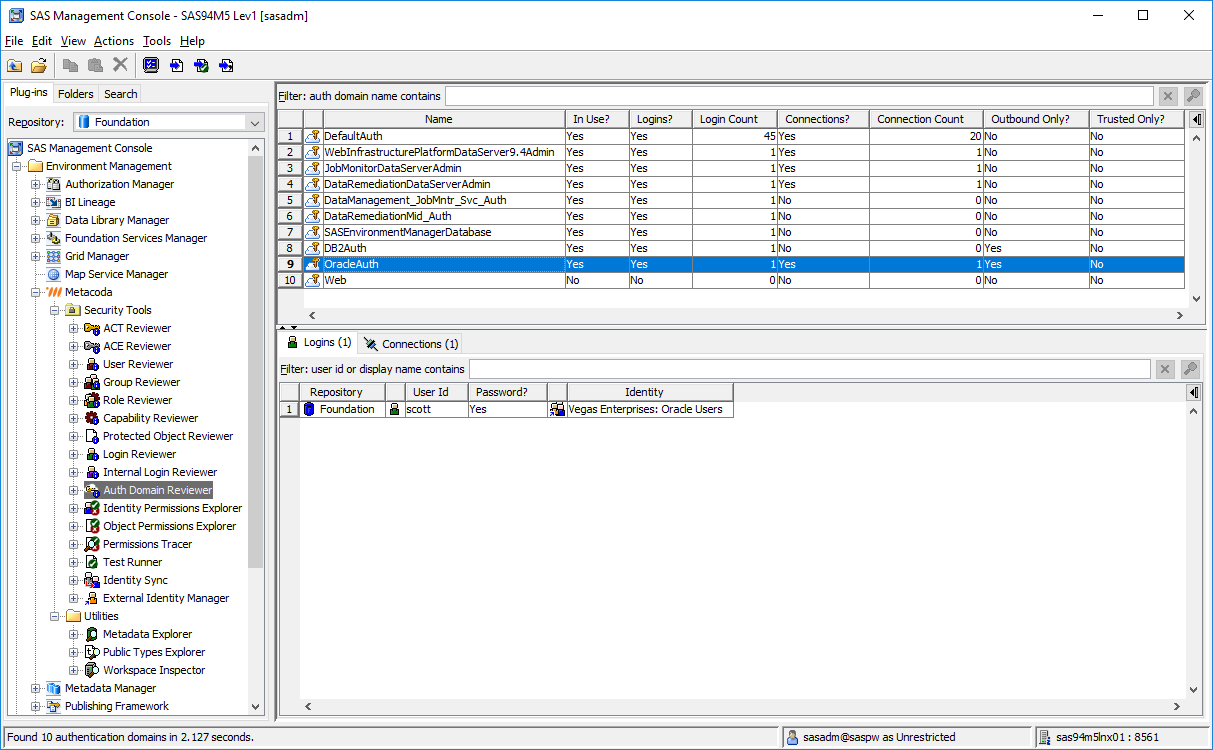Select the Object Permissions Explorer icon
This screenshot has height=750, width=1213.
pos(92,526)
